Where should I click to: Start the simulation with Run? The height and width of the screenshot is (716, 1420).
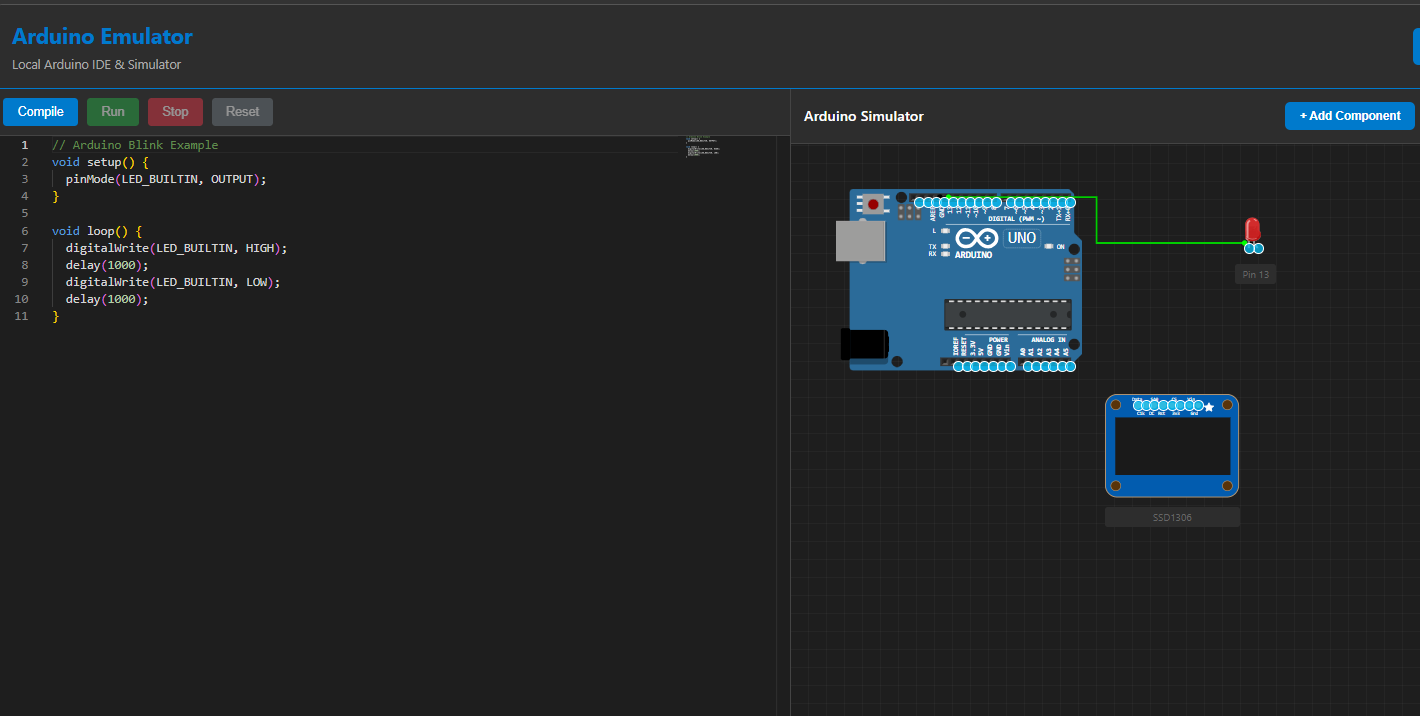click(113, 112)
